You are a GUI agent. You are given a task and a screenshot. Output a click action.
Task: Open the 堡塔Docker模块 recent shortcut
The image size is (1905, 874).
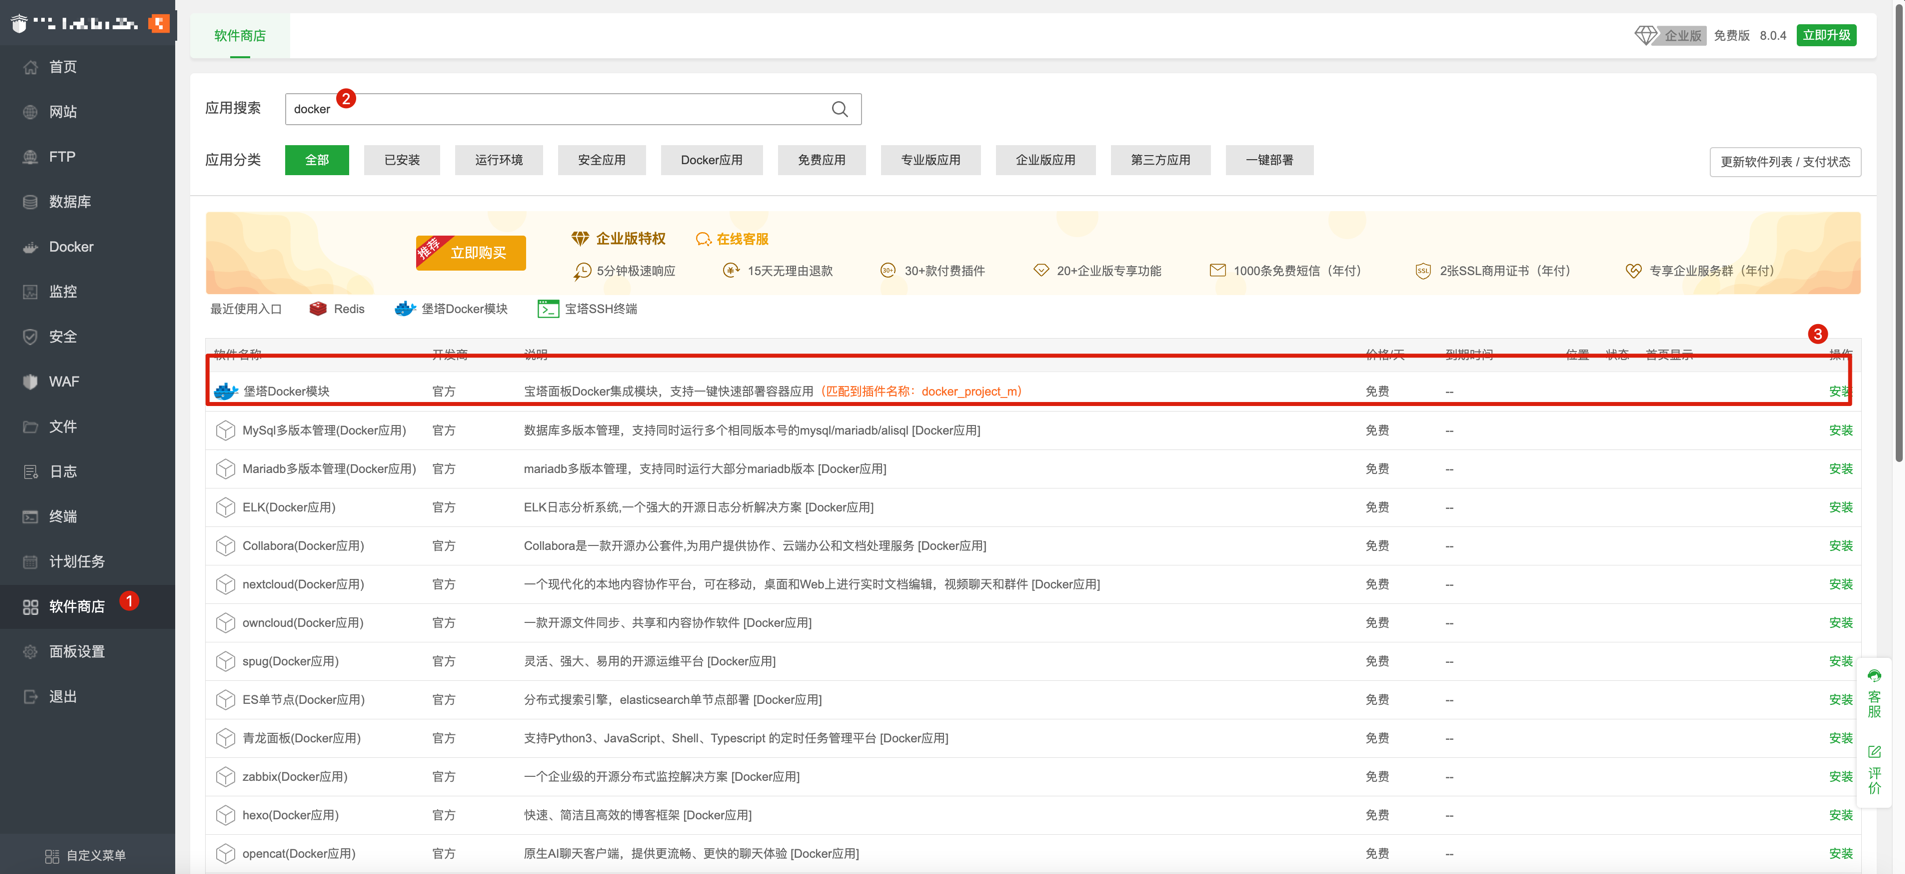tap(452, 309)
